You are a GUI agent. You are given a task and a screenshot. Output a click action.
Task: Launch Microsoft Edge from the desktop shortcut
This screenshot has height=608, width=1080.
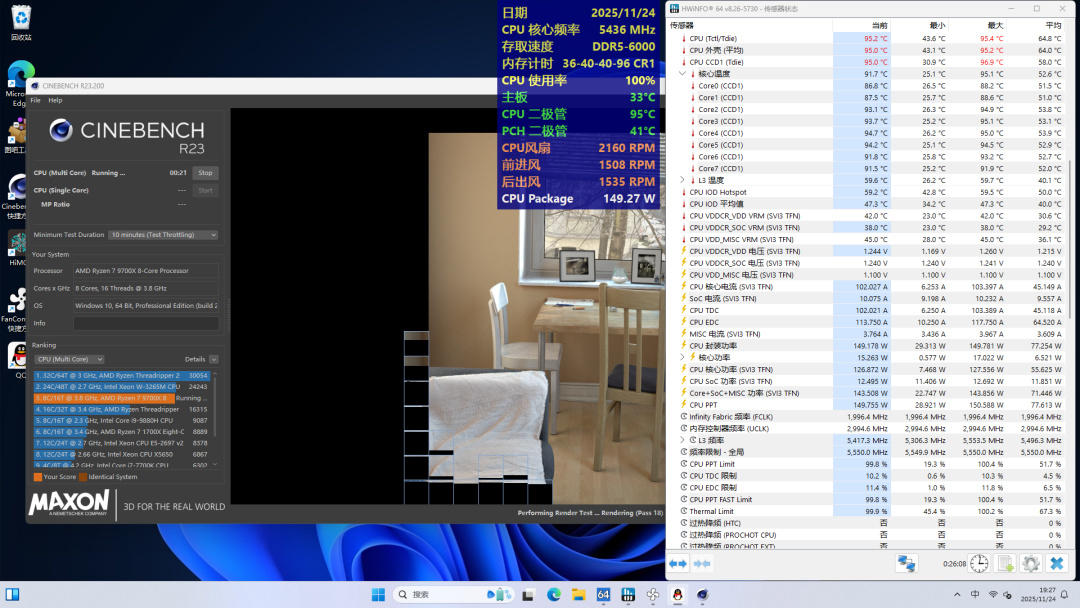click(19, 84)
